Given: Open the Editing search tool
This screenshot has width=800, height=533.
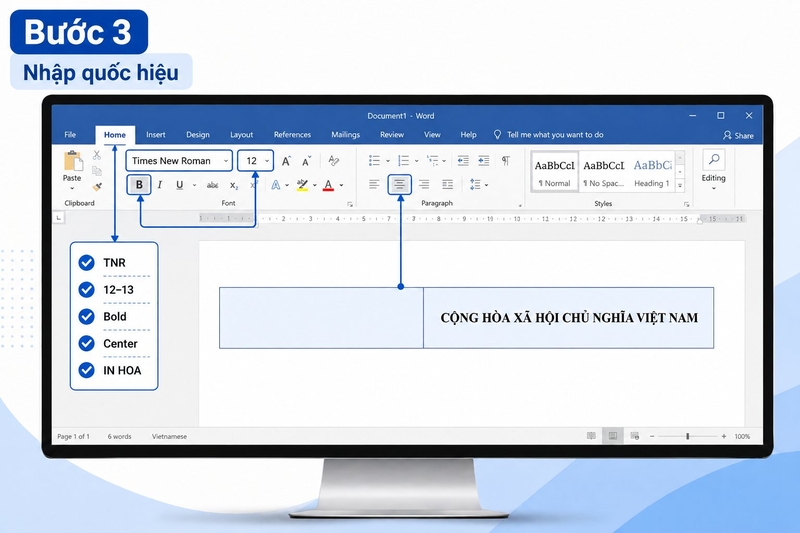Looking at the screenshot, I should [x=714, y=160].
